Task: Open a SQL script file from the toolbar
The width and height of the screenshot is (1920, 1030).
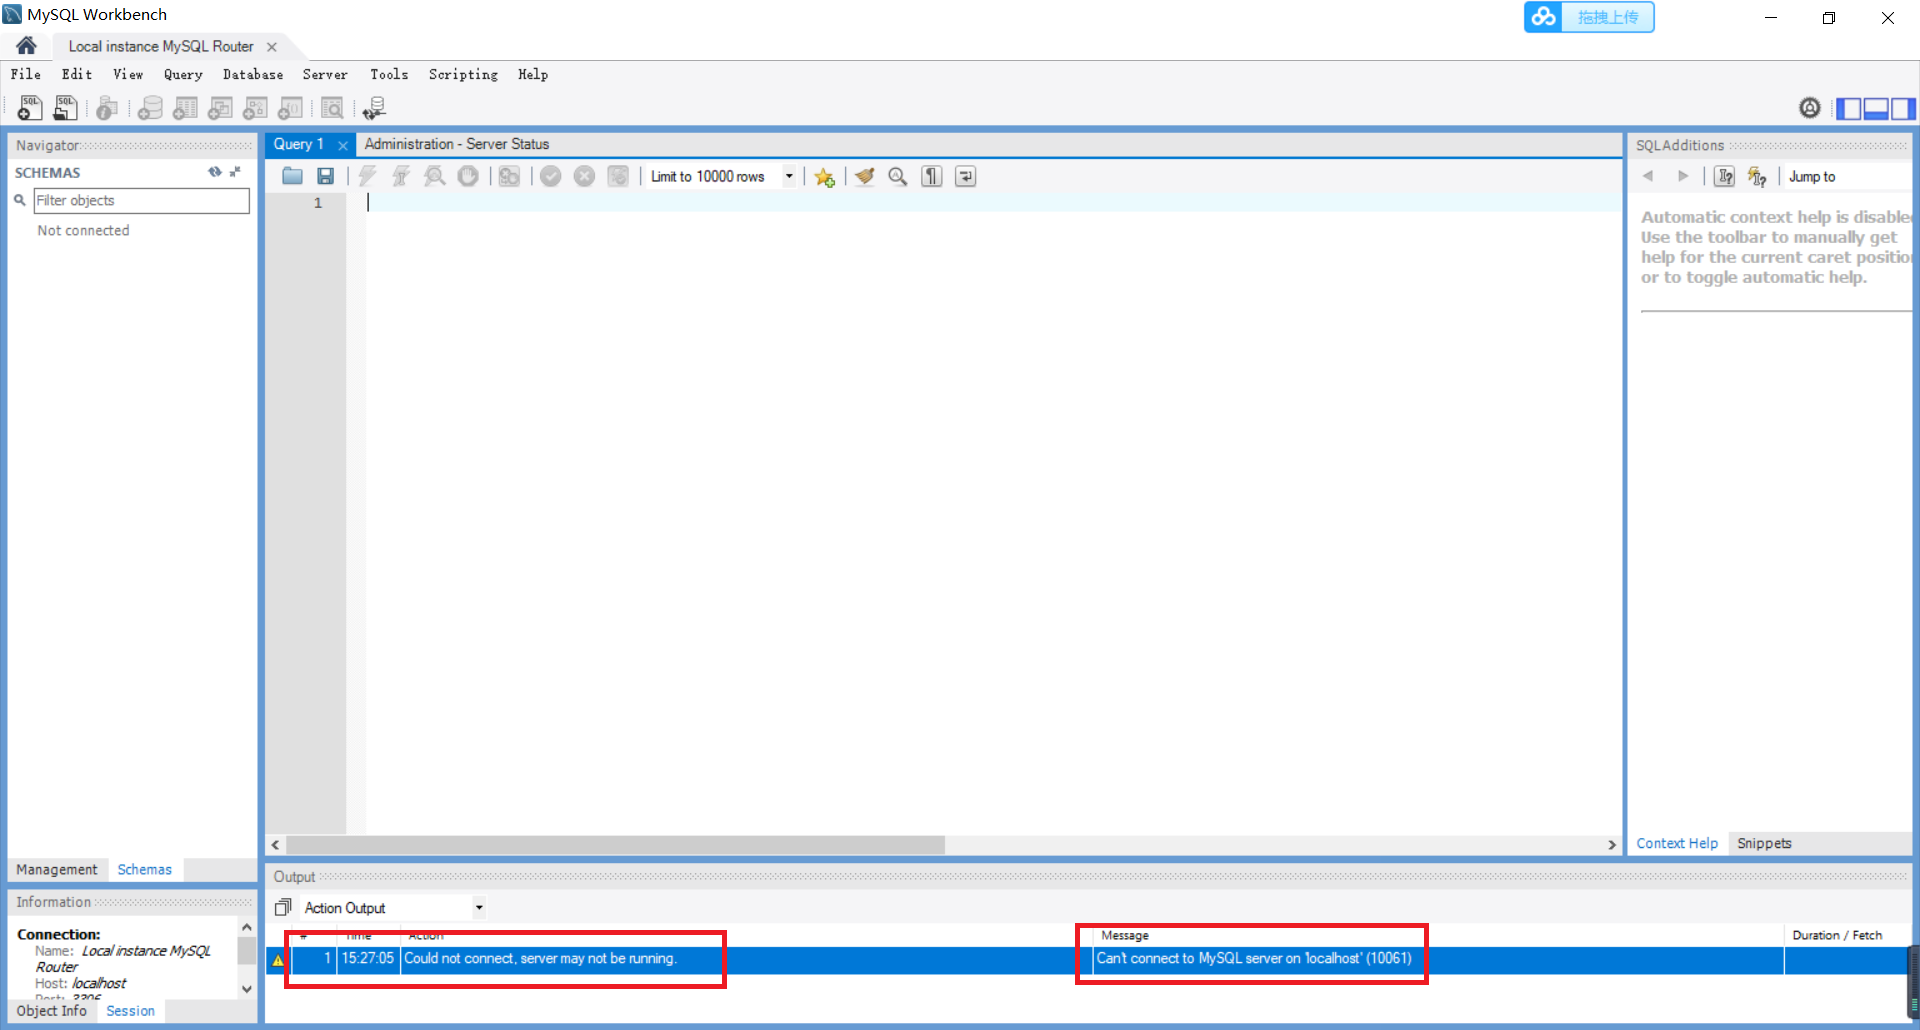Action: [65, 108]
